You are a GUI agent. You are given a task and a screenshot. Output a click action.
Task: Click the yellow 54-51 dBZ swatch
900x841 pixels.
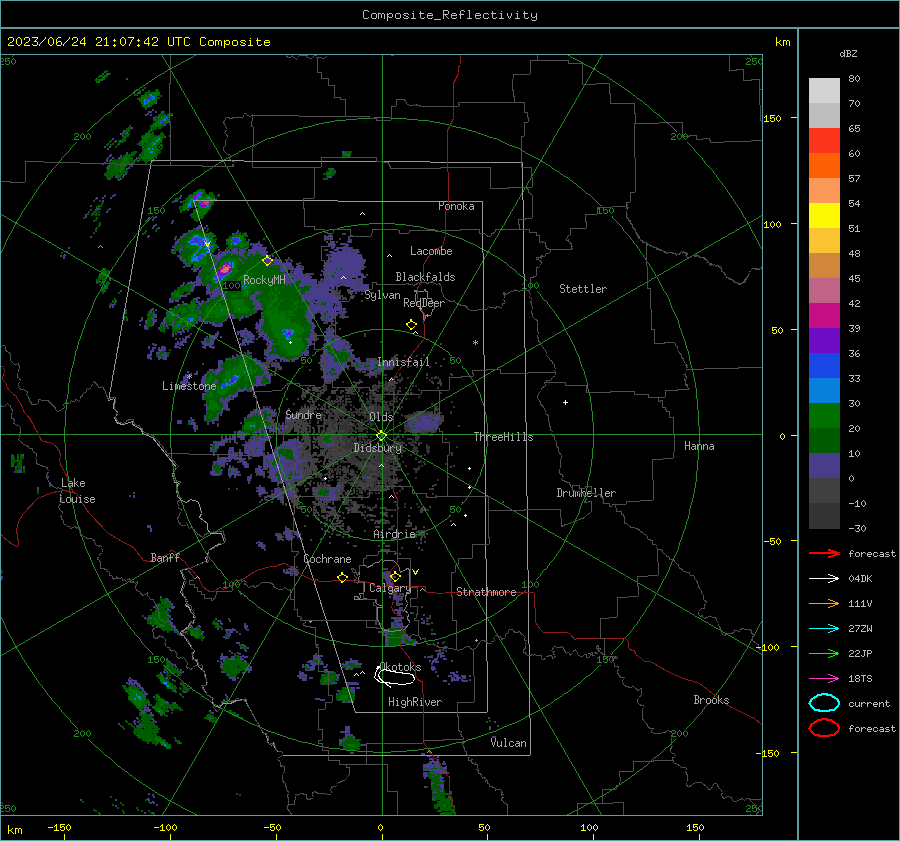pyautogui.click(x=824, y=216)
